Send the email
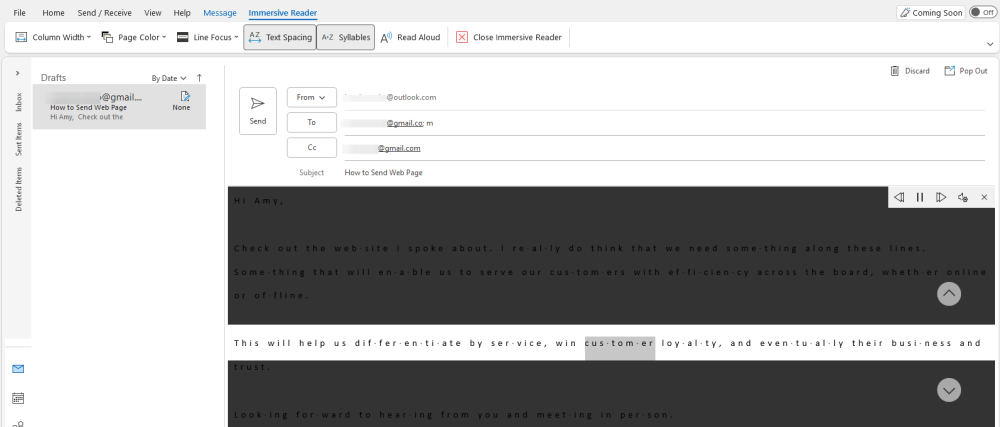 click(258, 111)
